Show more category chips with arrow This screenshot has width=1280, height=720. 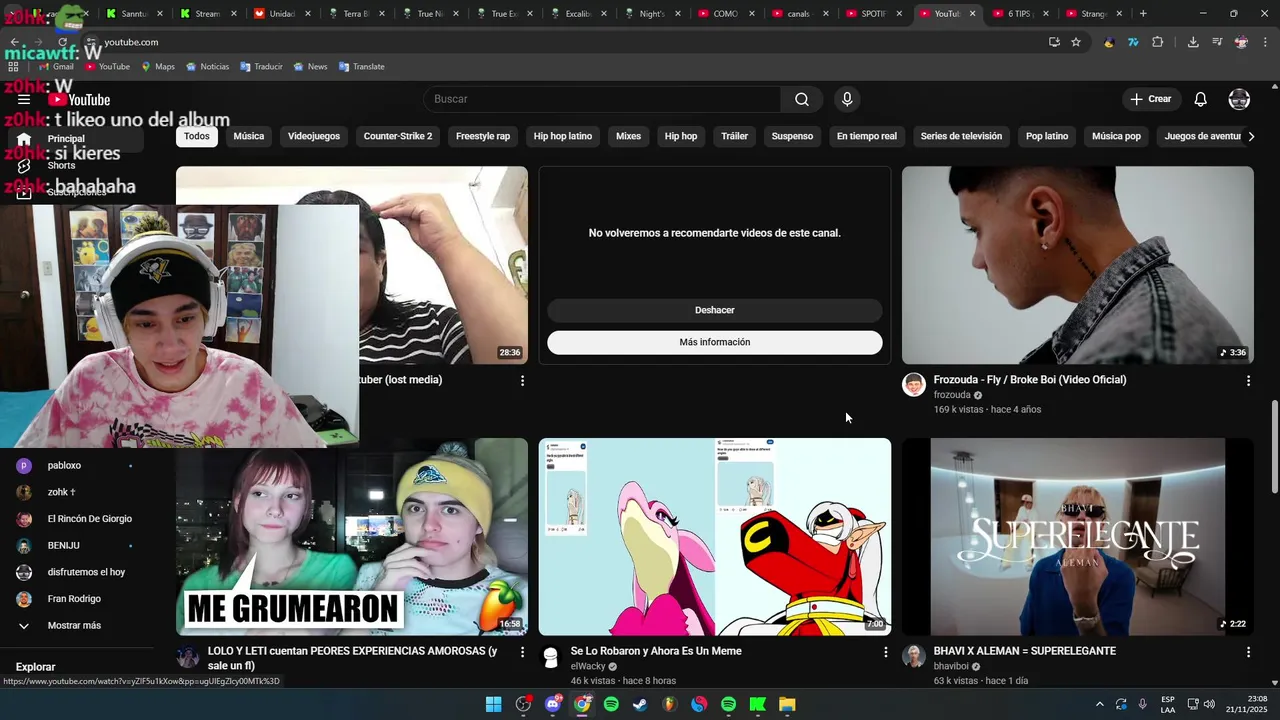point(1250,136)
